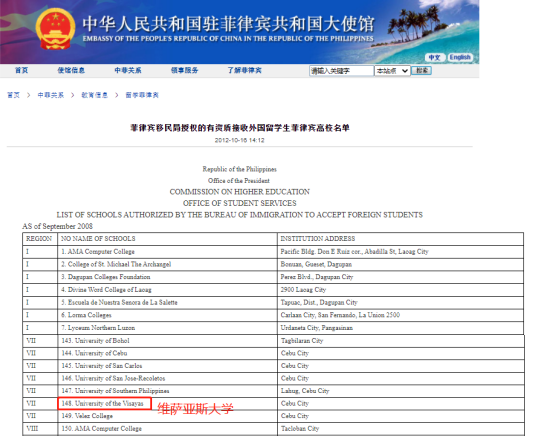Click the Chinese national emblem logo
The height and width of the screenshot is (437, 548).
55,29
